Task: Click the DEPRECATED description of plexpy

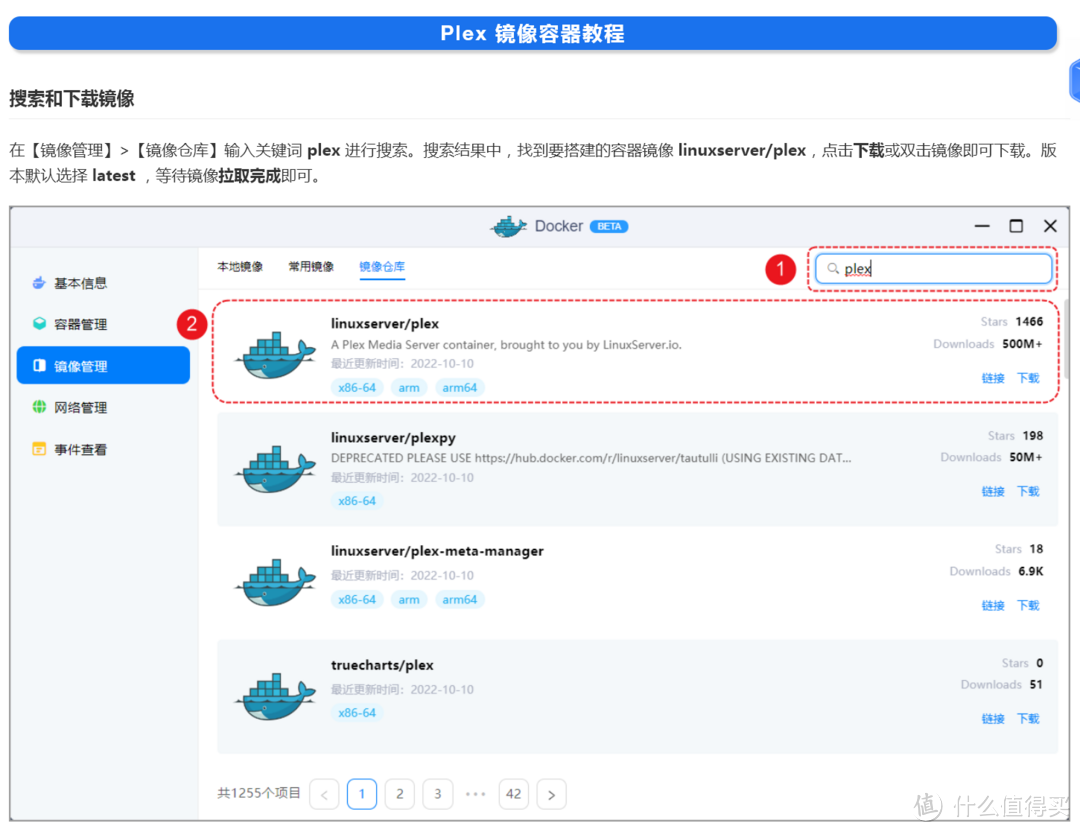Action: pyautogui.click(x=591, y=458)
